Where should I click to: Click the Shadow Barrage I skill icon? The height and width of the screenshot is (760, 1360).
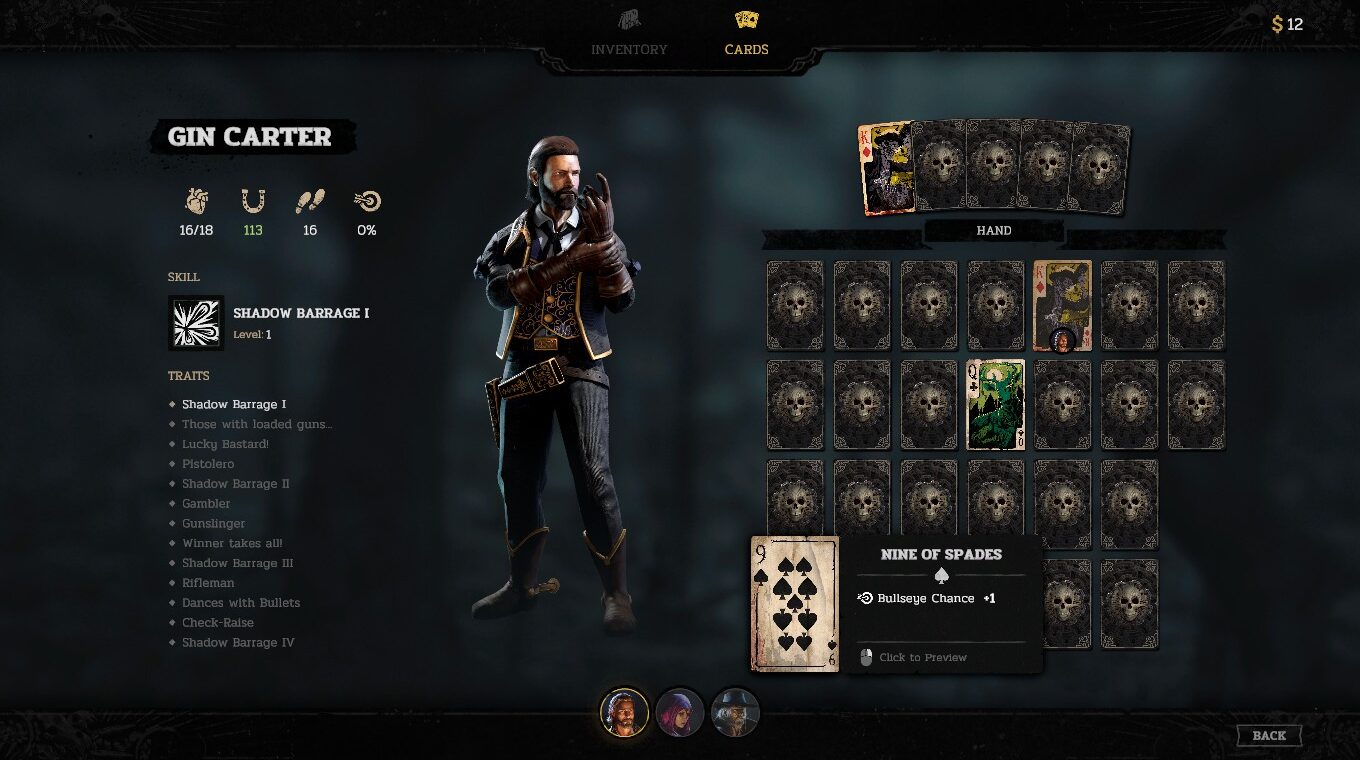tap(196, 323)
